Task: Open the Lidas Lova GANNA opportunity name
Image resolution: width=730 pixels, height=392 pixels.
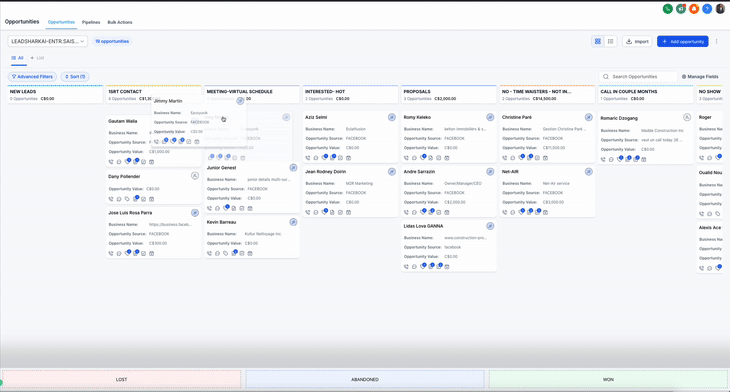Action: point(423,226)
